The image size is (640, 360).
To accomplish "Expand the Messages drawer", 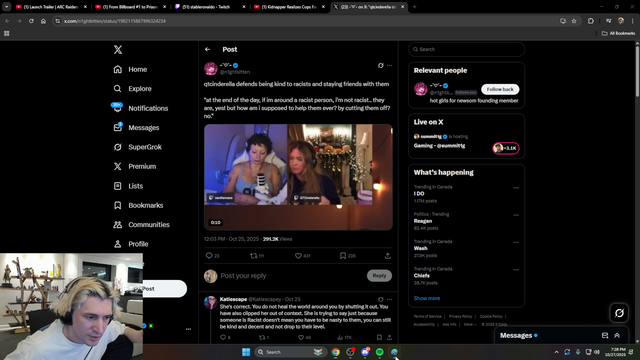I will click(x=617, y=335).
